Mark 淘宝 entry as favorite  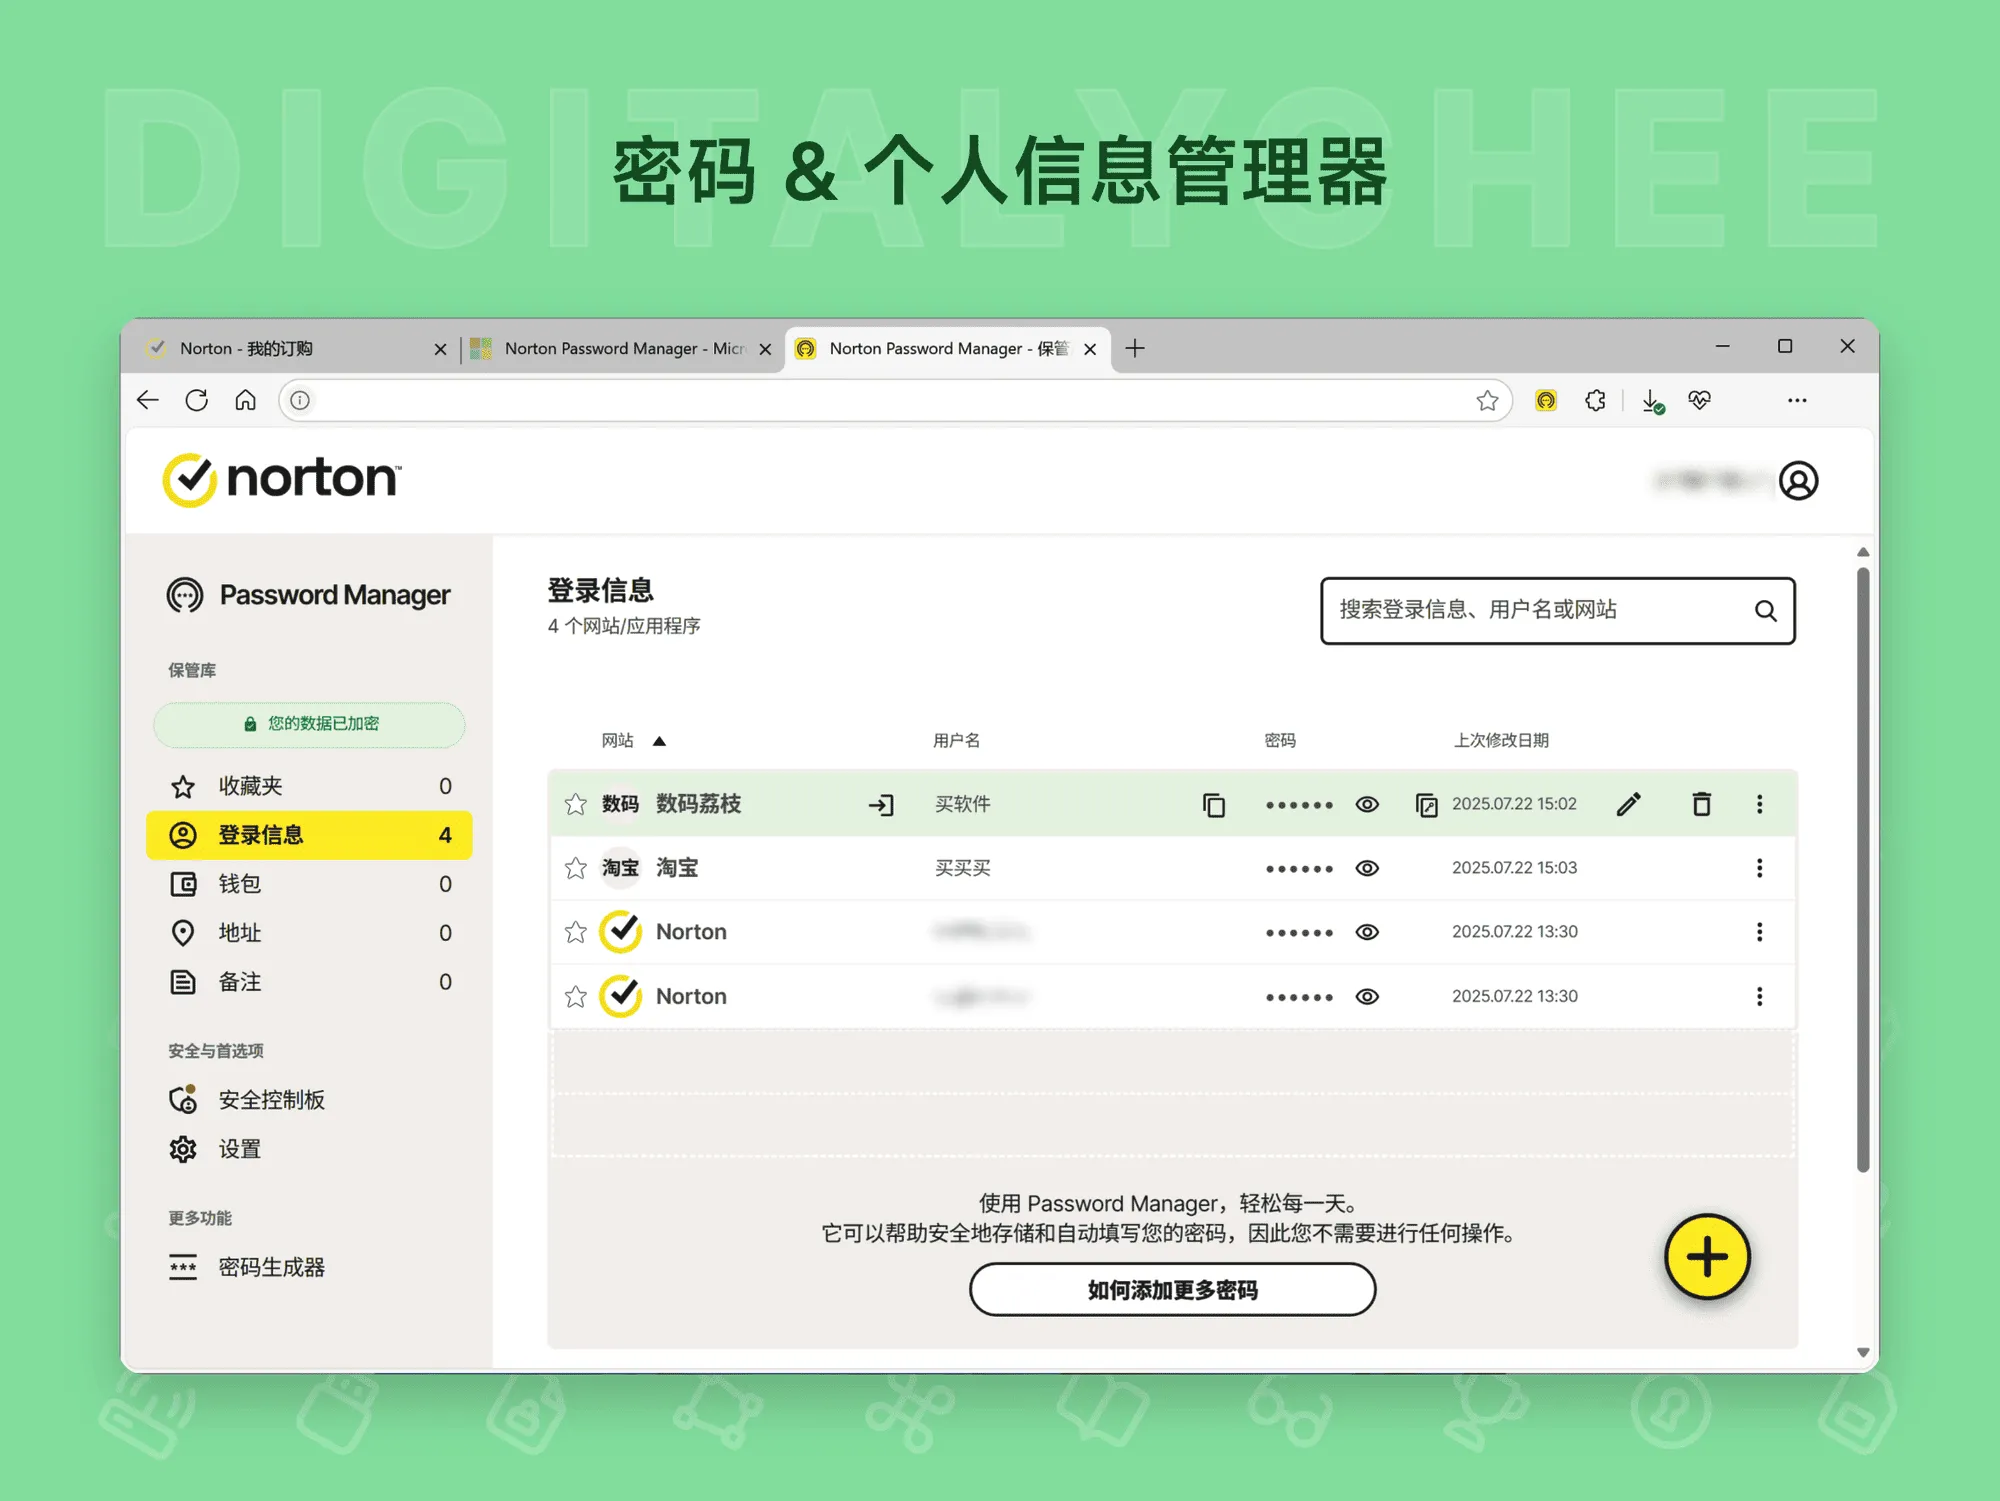click(575, 868)
